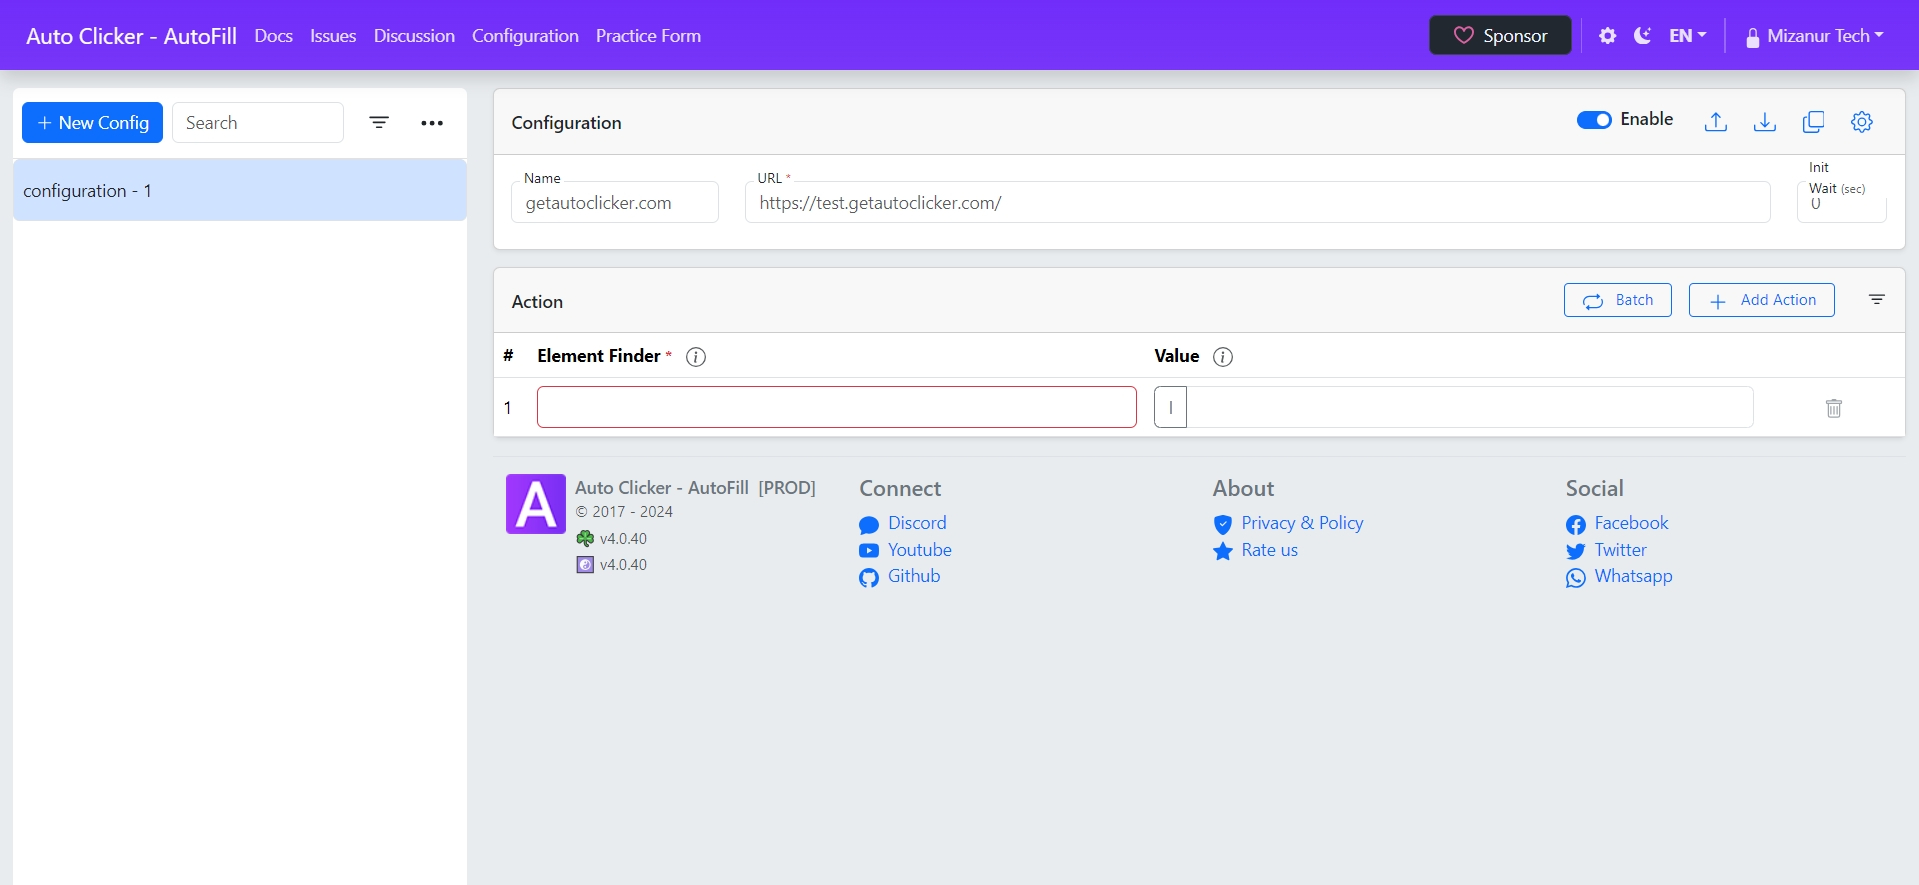The image size is (1919, 885).
Task: Toggle the Enable switch off
Action: [x=1594, y=120]
